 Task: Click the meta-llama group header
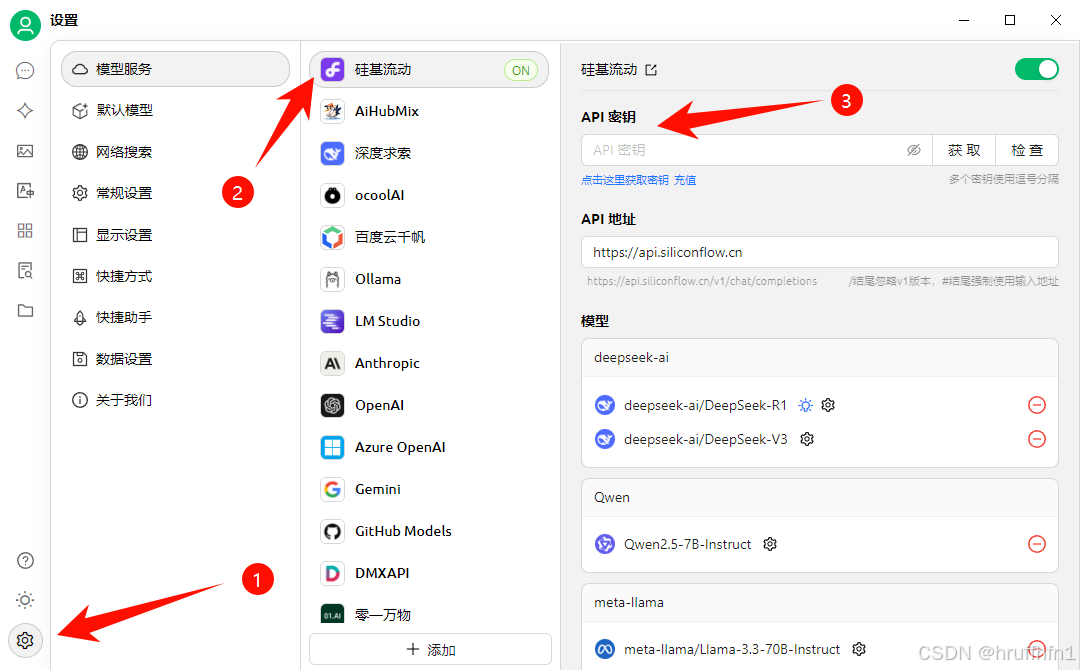[x=820, y=603]
